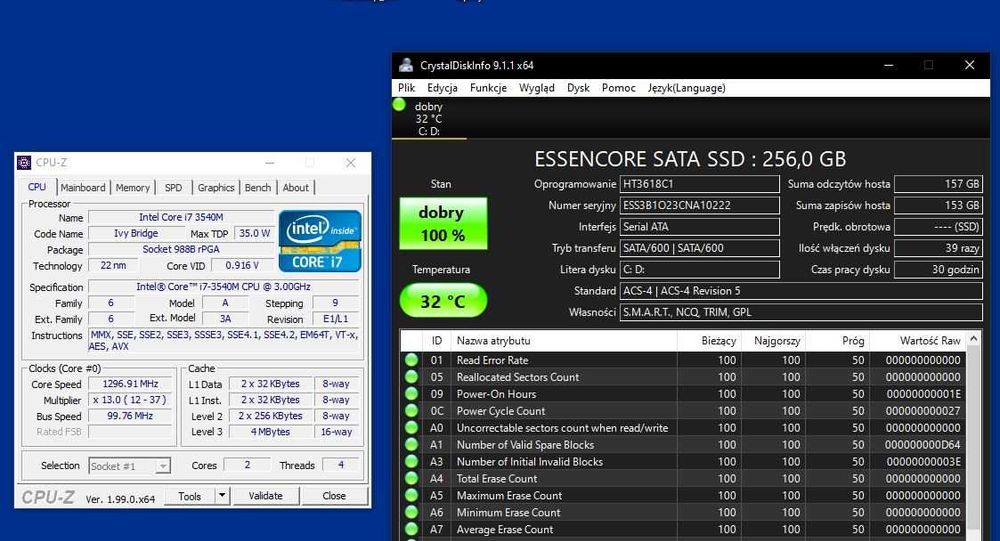Click the ESSENCORE SATA SSD : 256,0 GB title
Screen dimensions: 1000x541
coord(690,159)
